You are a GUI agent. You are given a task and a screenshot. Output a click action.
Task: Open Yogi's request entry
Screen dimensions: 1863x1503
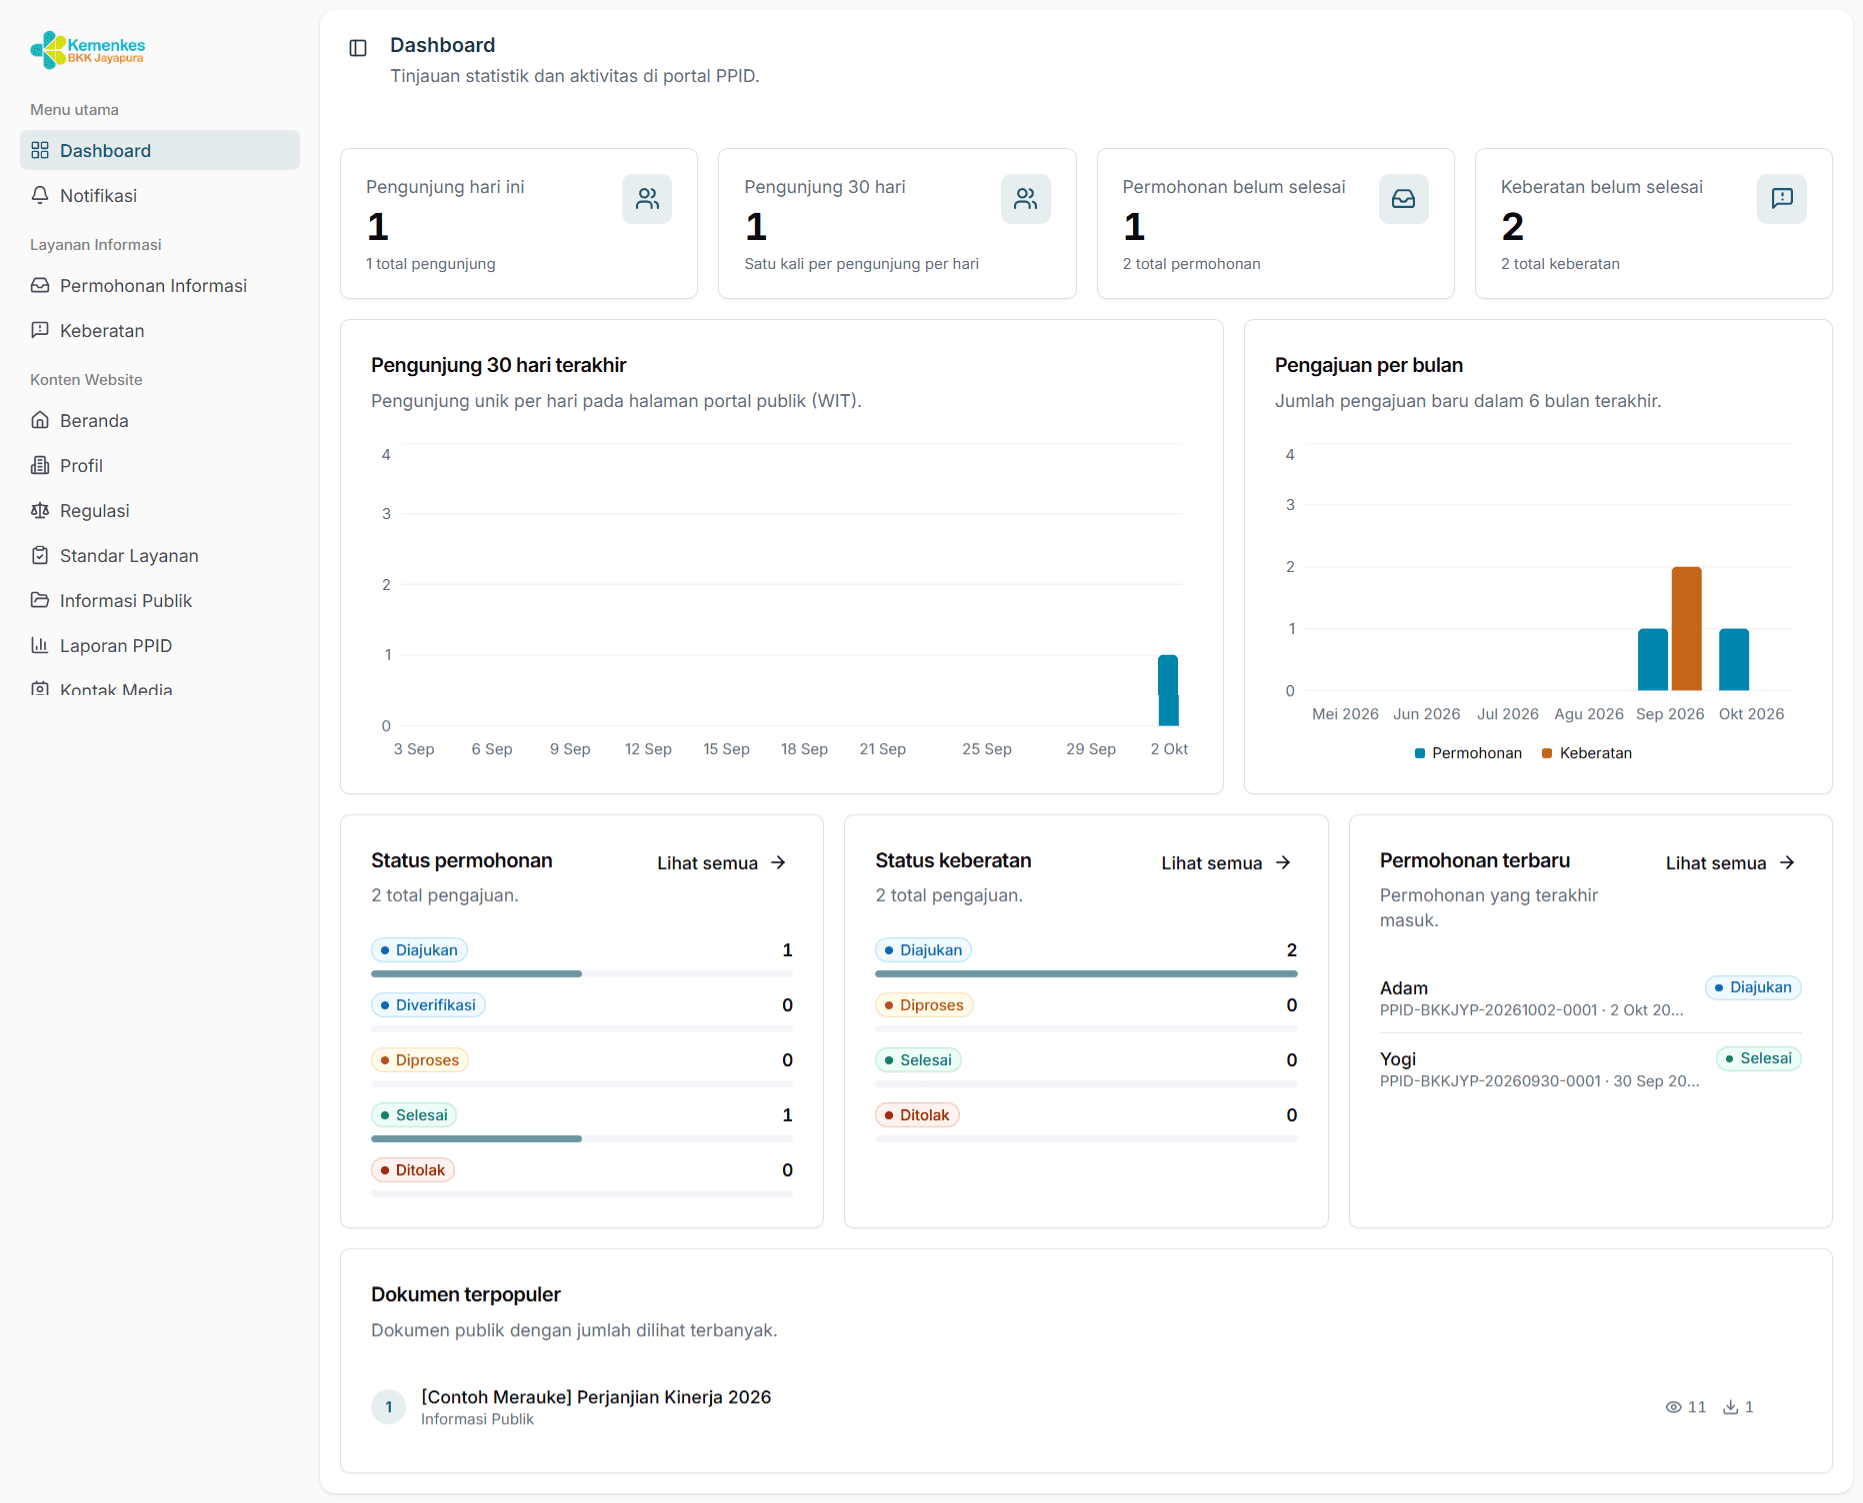tap(1590, 1069)
